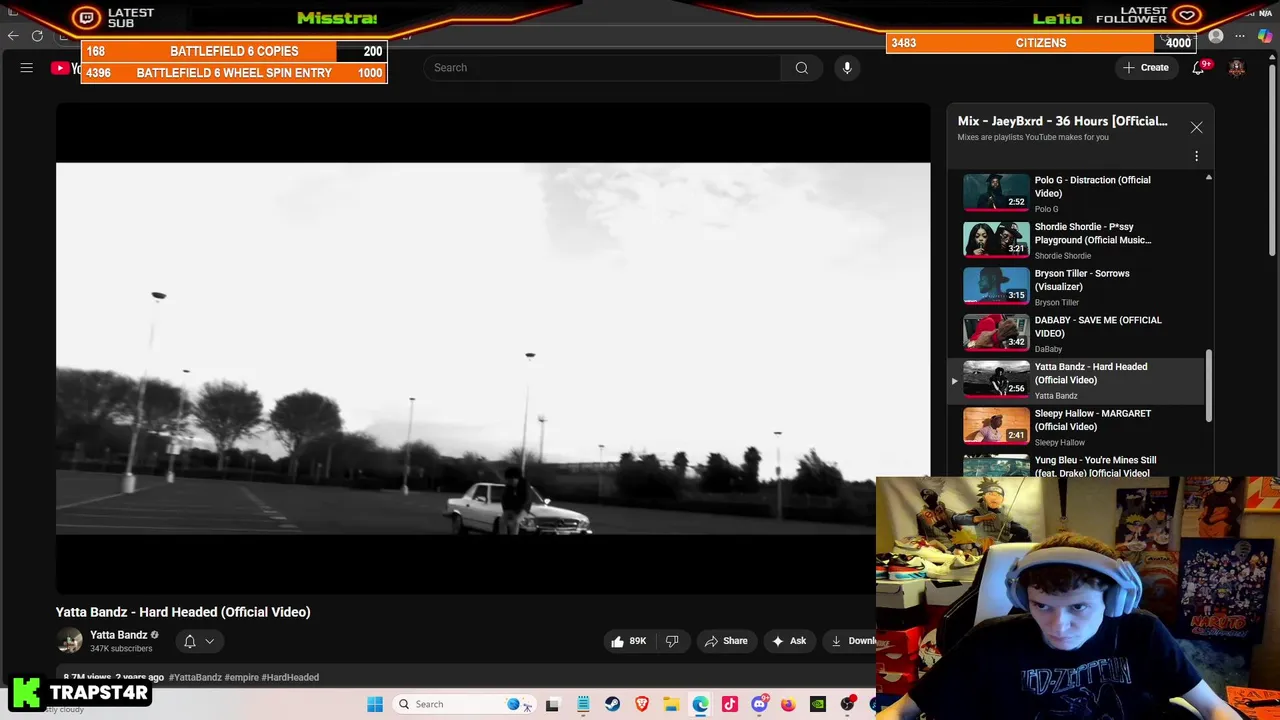
Task: Click the Windows taskbar search box
Action: tap(464, 704)
